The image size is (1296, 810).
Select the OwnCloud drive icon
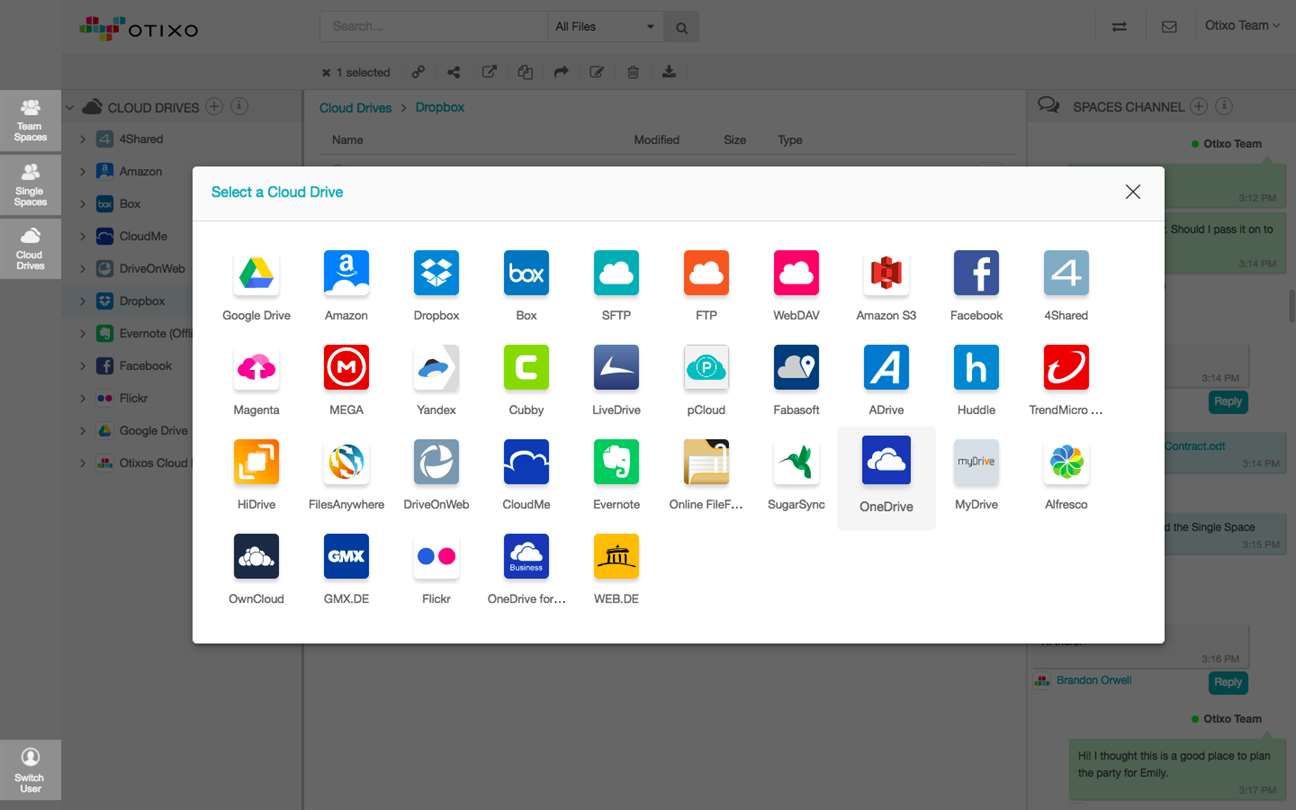click(x=256, y=556)
